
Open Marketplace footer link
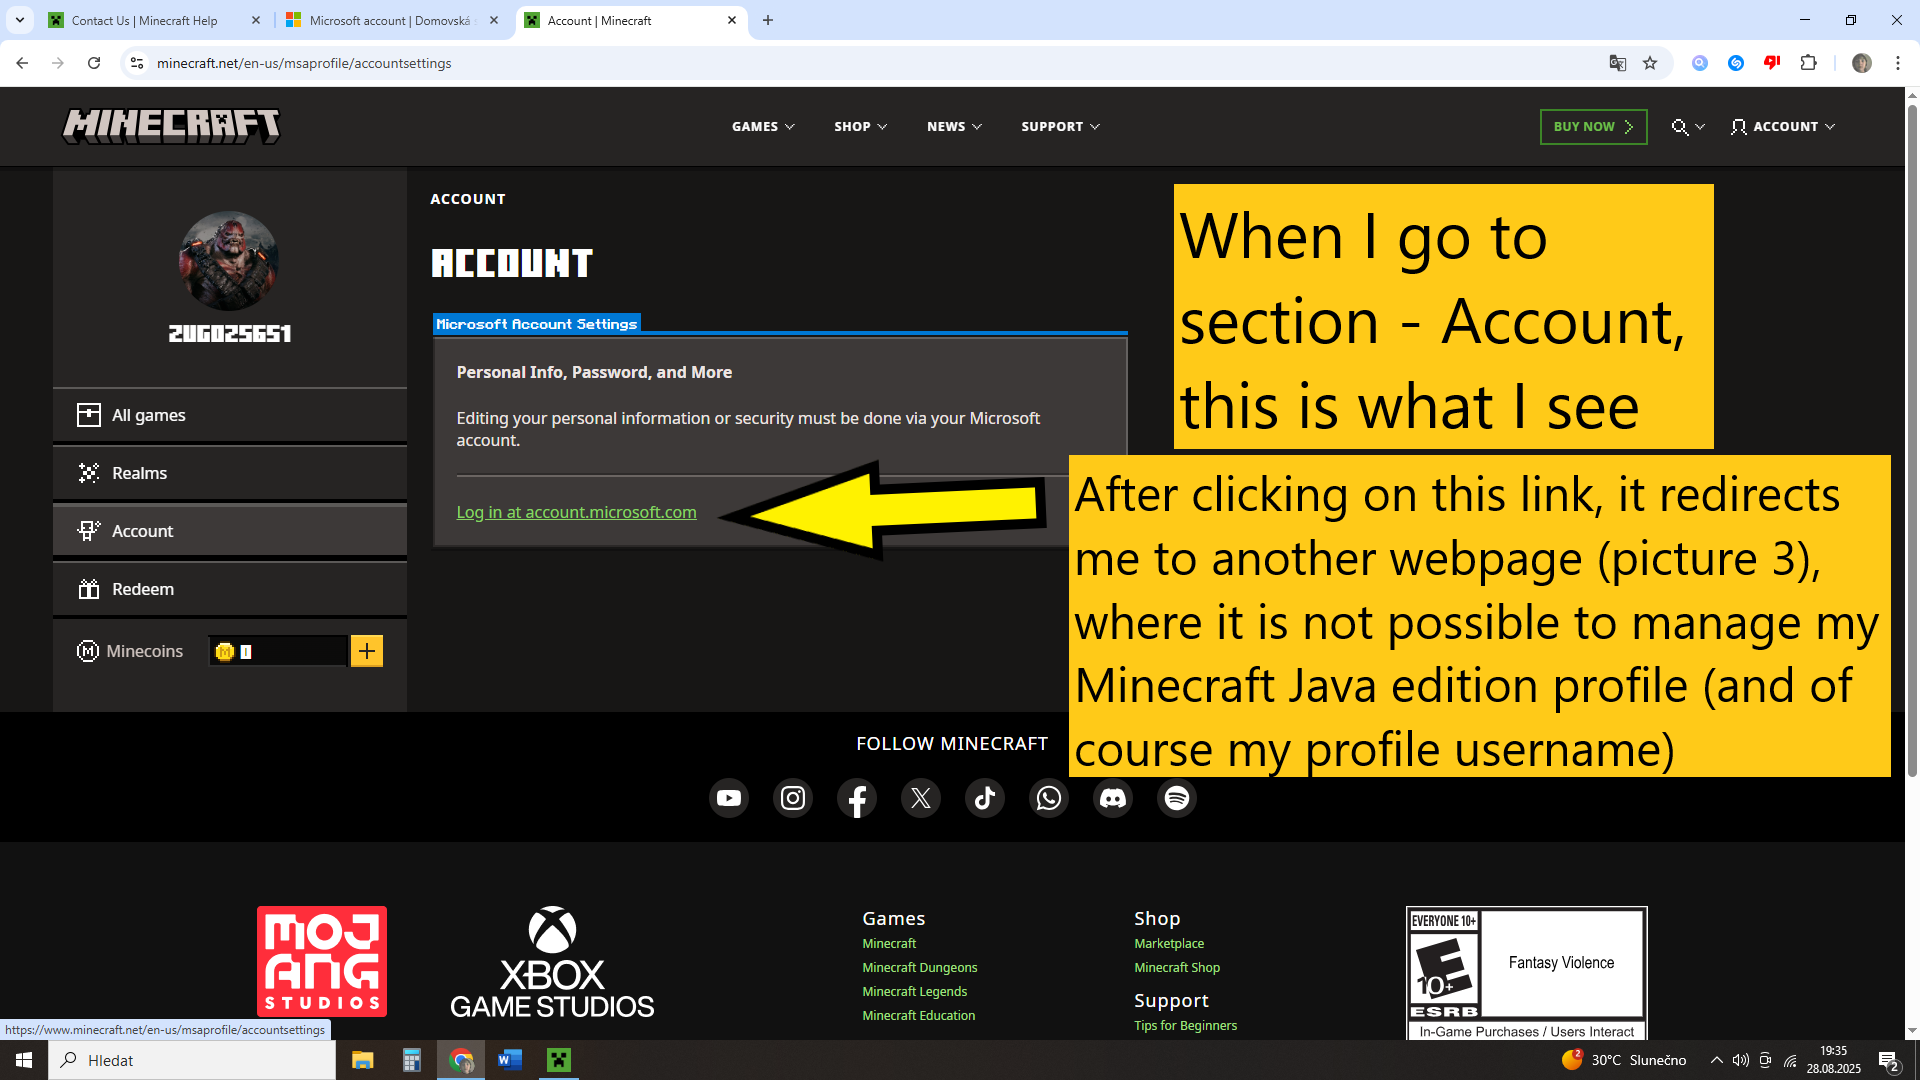pyautogui.click(x=1168, y=943)
